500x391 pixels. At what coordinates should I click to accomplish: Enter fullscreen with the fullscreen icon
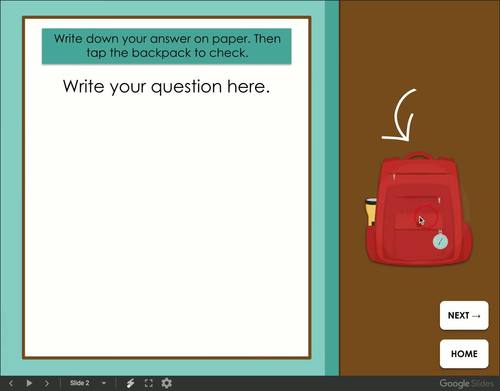149,383
